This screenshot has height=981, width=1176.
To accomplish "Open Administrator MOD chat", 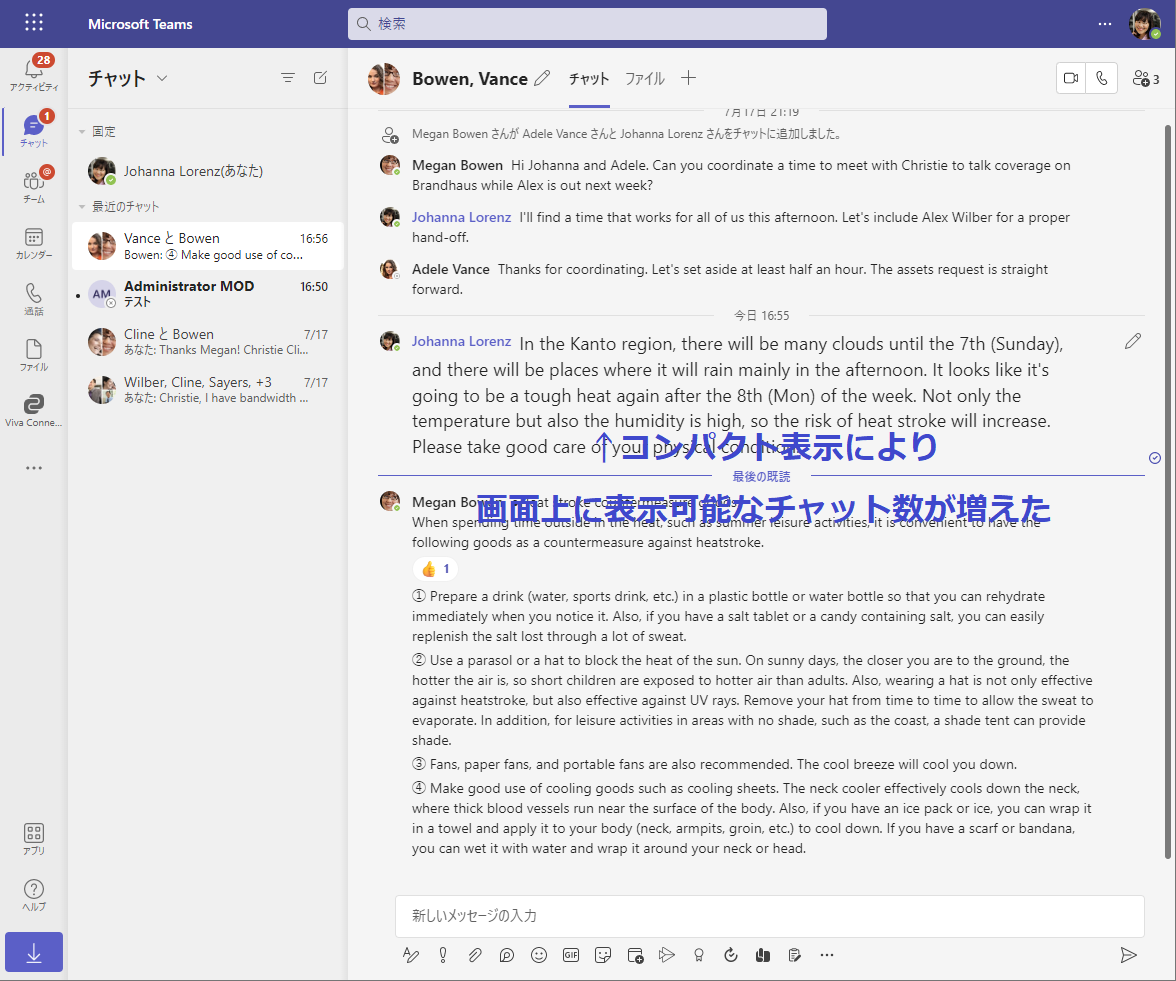I will (x=208, y=294).
